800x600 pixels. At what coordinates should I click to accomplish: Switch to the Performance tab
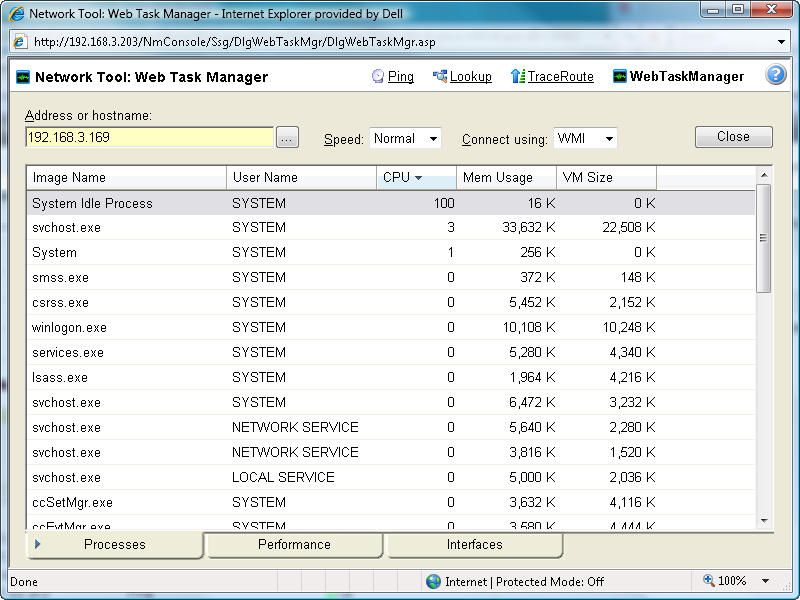click(x=294, y=545)
